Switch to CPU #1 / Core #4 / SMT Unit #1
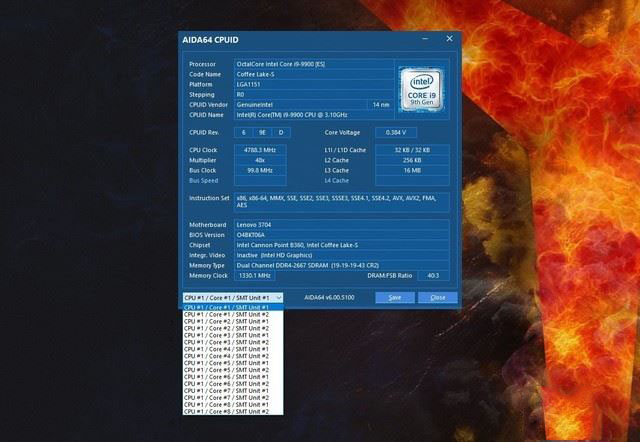 (x=226, y=349)
